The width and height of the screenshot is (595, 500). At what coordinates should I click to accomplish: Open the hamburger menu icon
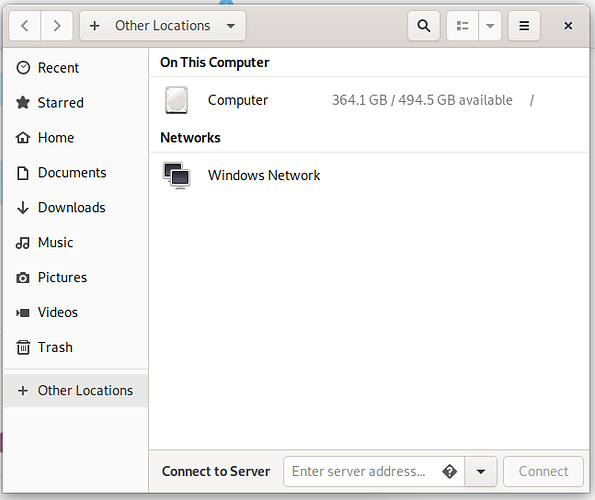pos(524,26)
